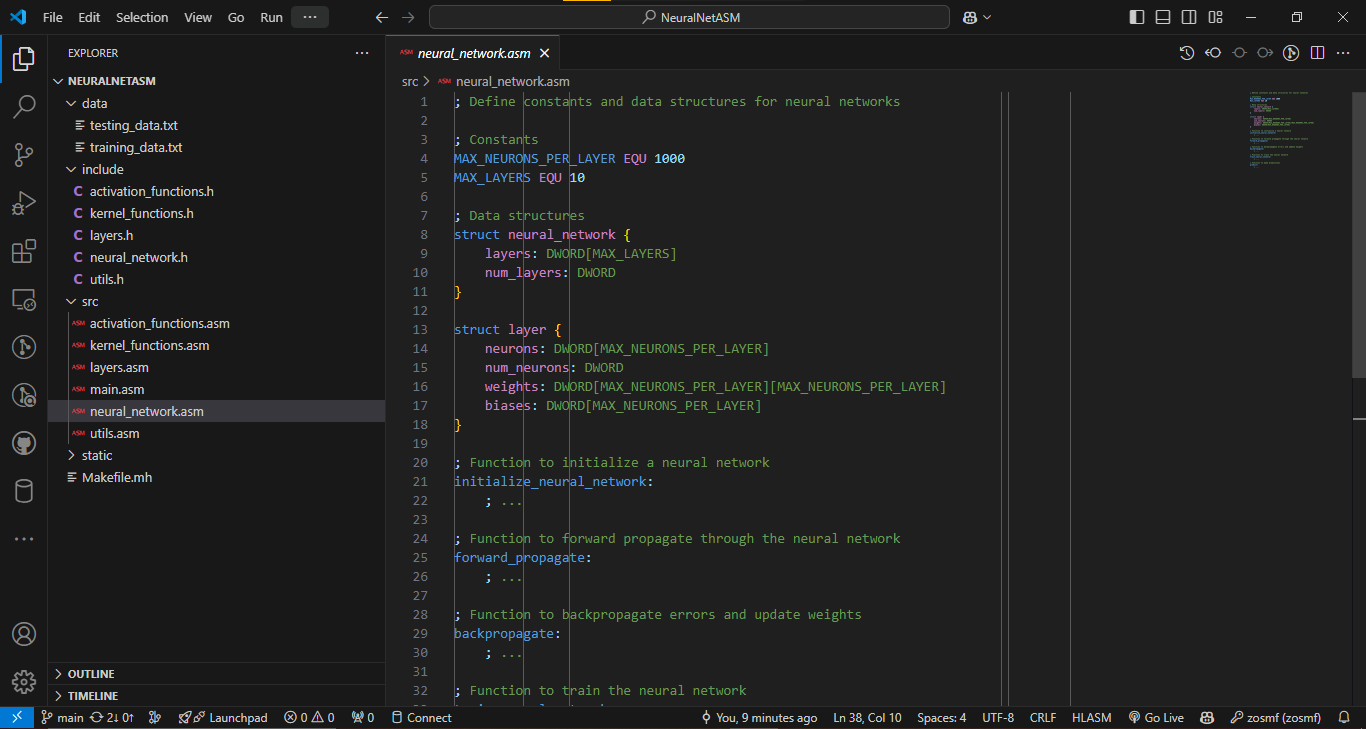Change language mode HLASM
The height and width of the screenshot is (729, 1366).
click(1091, 717)
